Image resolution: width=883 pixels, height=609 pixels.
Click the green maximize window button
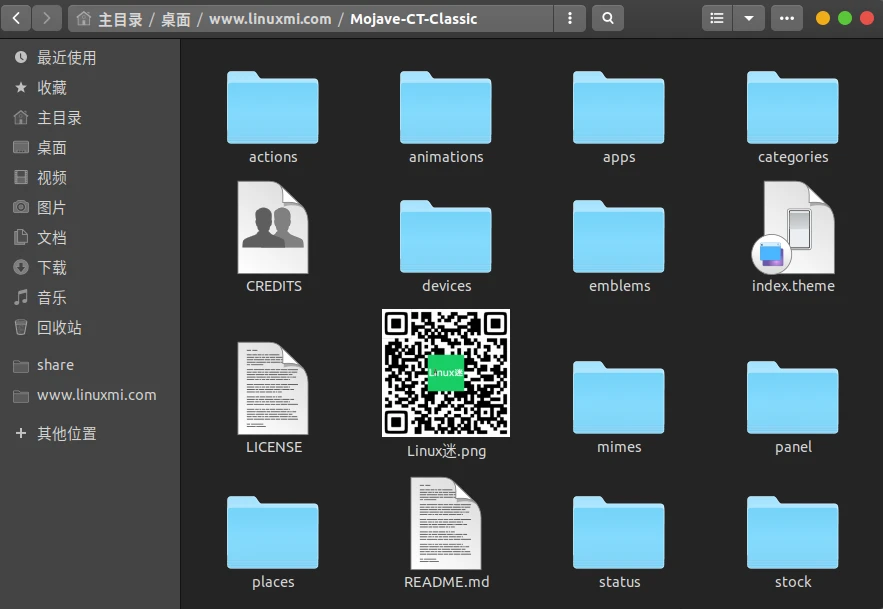coord(845,19)
